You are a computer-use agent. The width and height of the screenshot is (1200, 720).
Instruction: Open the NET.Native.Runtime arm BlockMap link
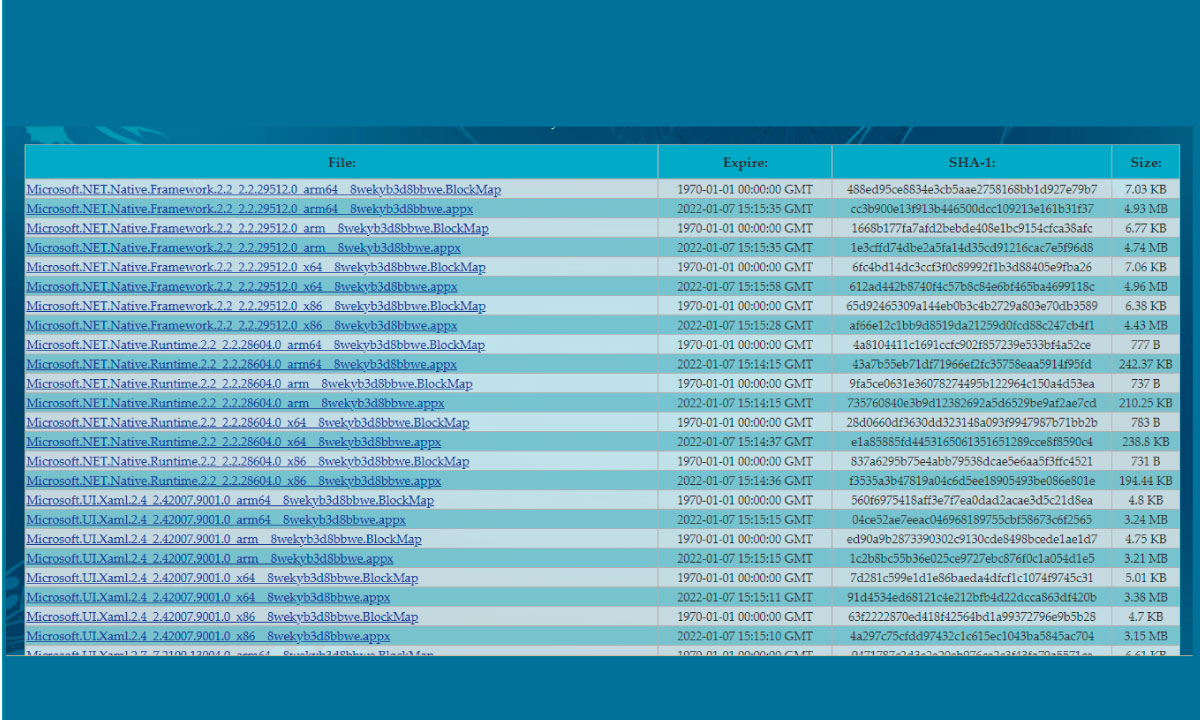(x=250, y=384)
